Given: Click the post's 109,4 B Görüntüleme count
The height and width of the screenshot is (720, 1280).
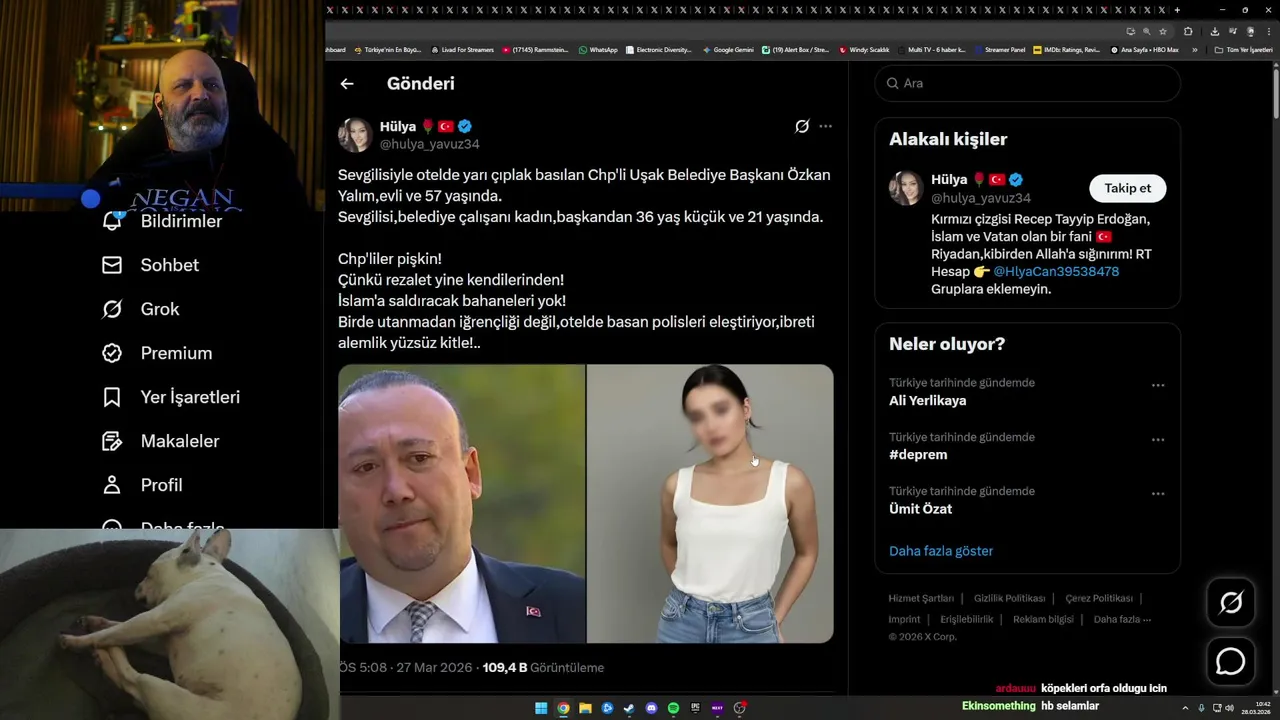Looking at the screenshot, I should pos(543,668).
